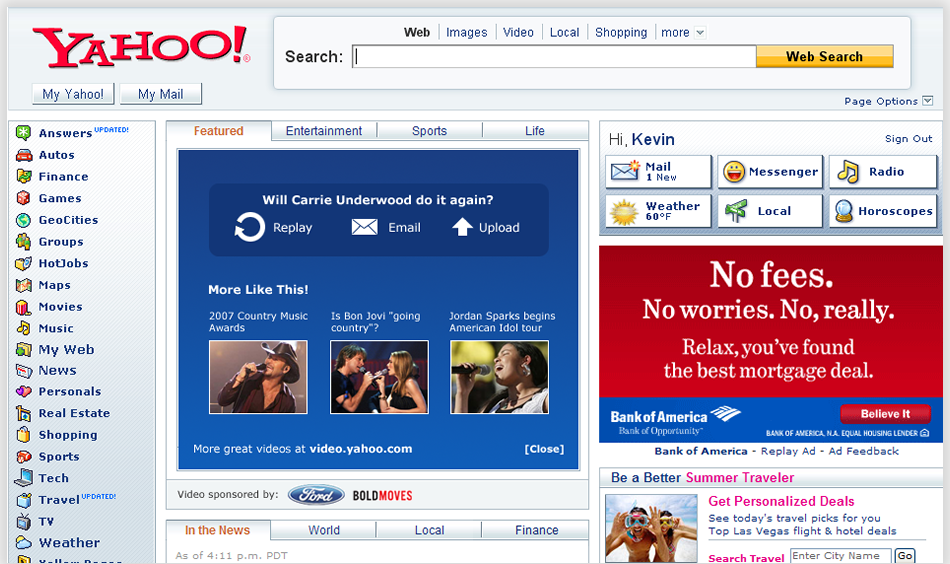Viewport: 950px width, 564px height.
Task: Click the Upload arrow icon
Action: click(462, 227)
